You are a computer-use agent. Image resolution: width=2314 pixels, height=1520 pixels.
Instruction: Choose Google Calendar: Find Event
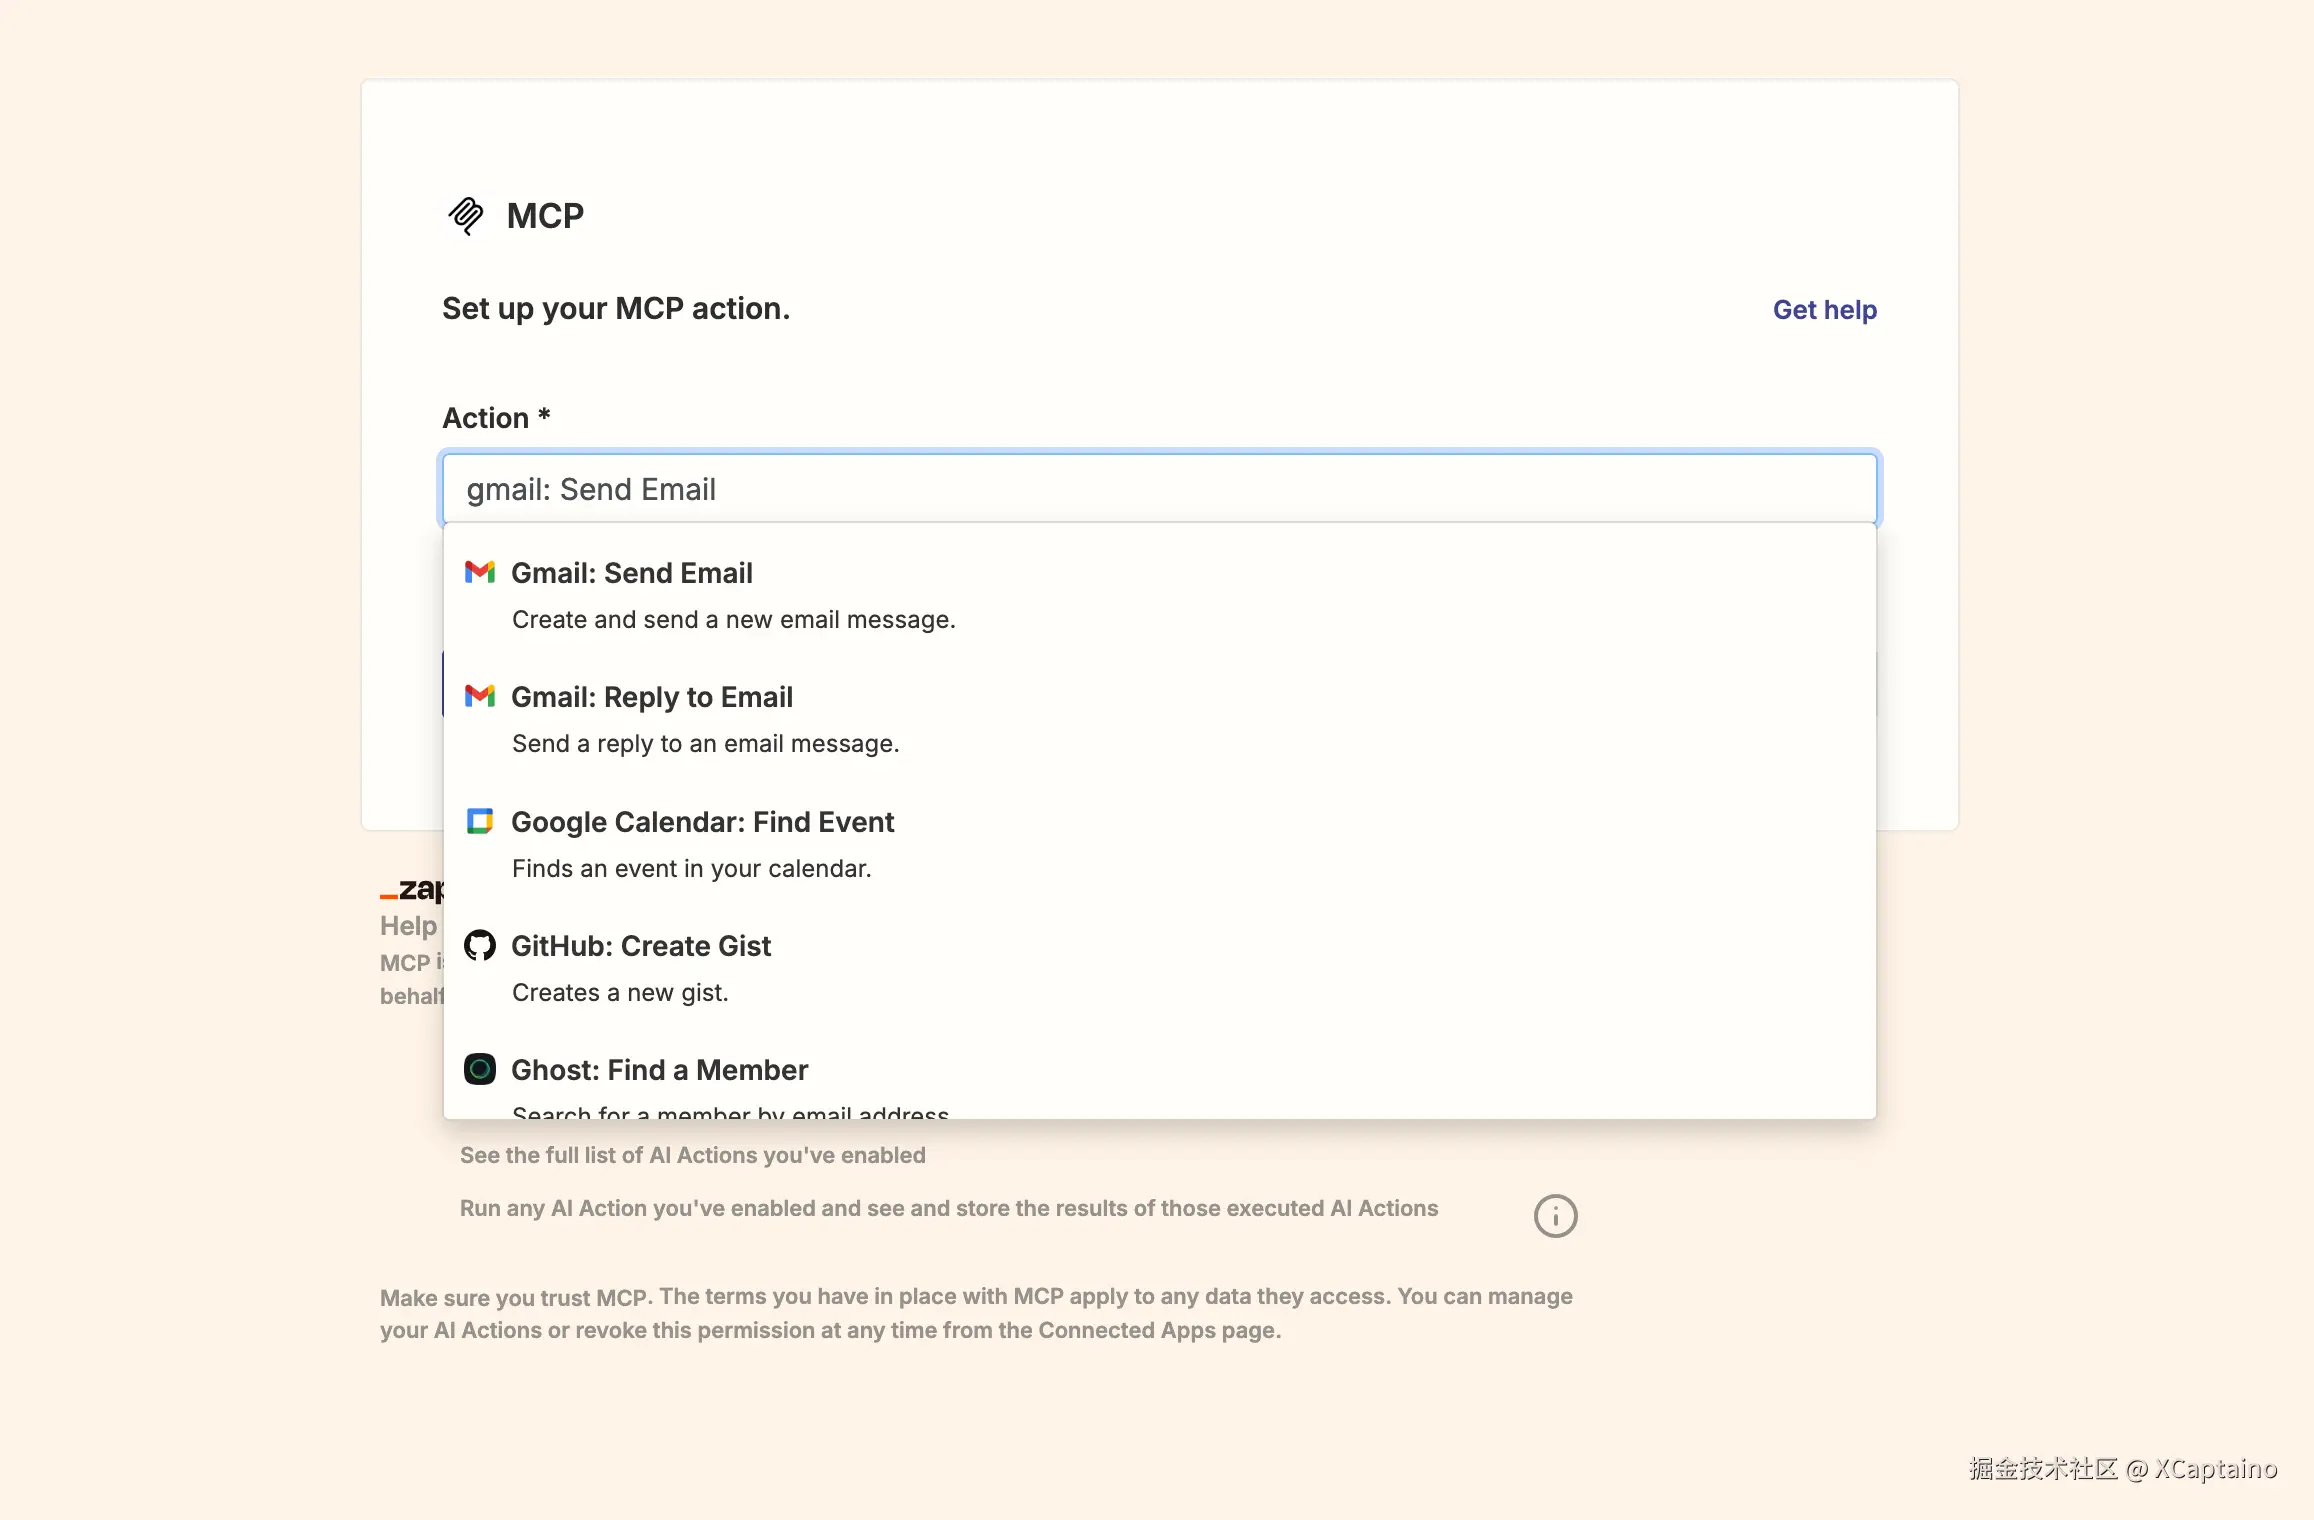(702, 822)
